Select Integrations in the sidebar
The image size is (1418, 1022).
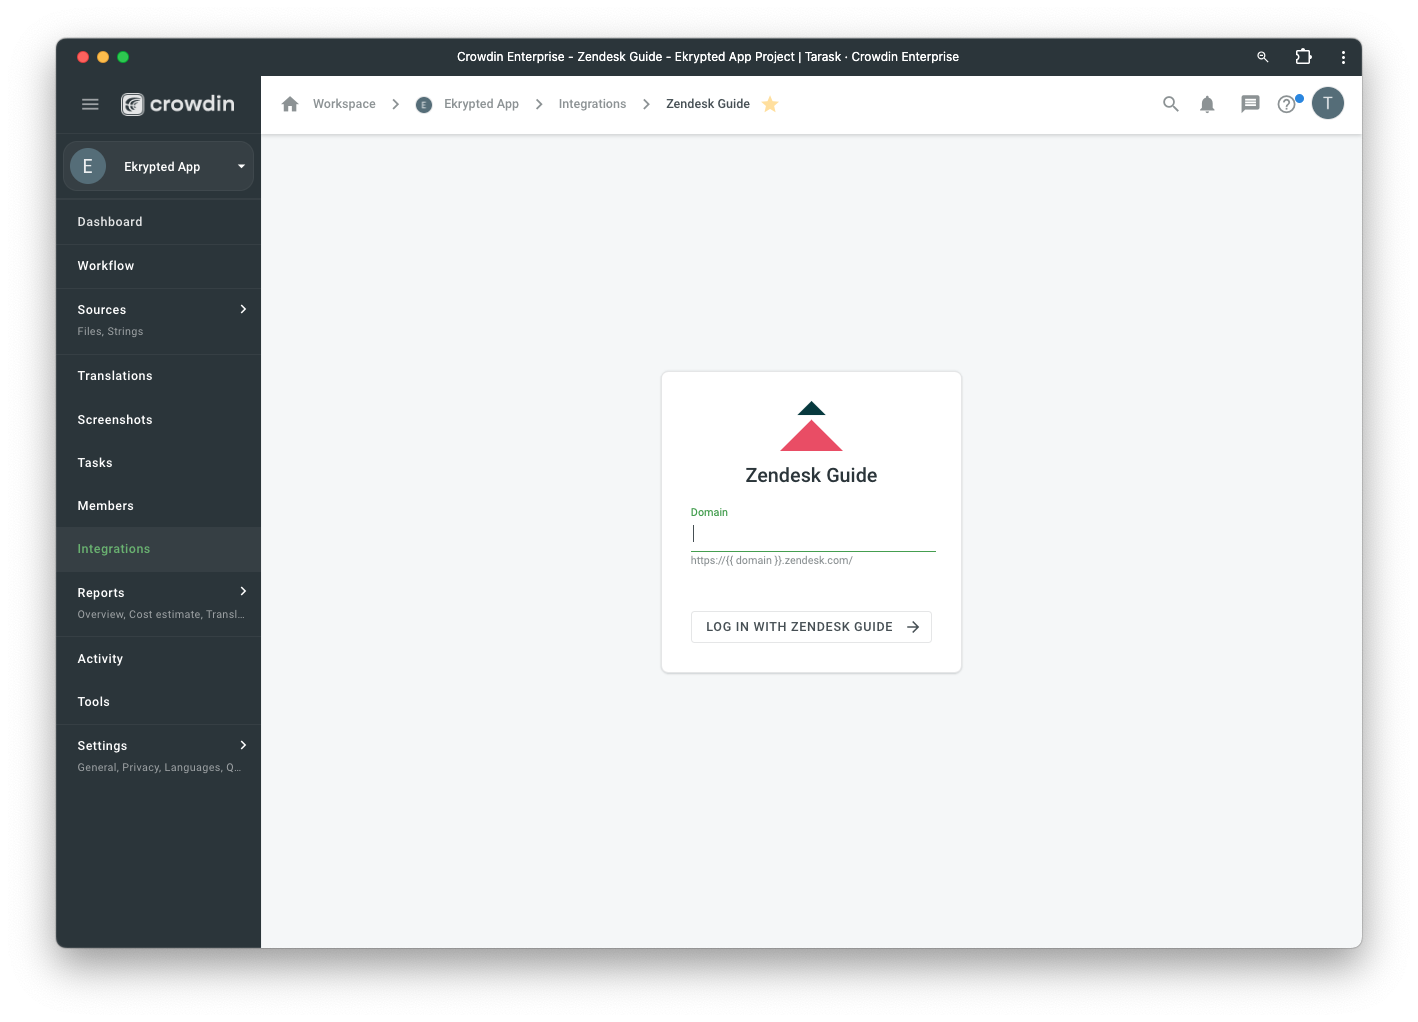pos(158,549)
